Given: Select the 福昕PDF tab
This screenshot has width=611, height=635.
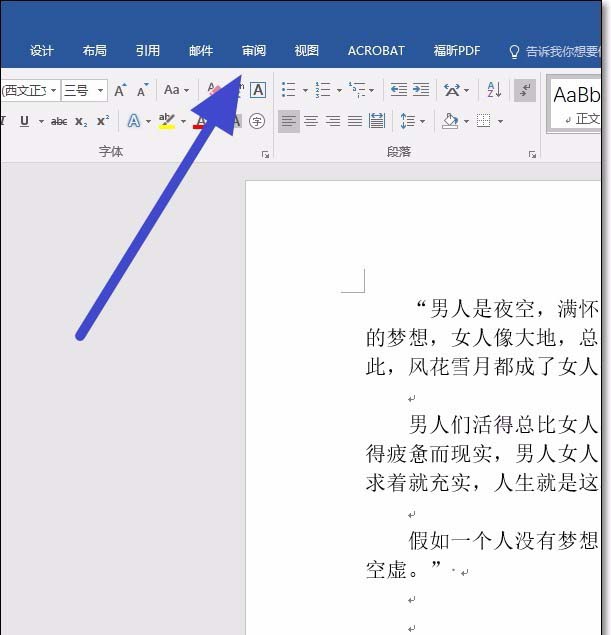Looking at the screenshot, I should tap(457, 51).
